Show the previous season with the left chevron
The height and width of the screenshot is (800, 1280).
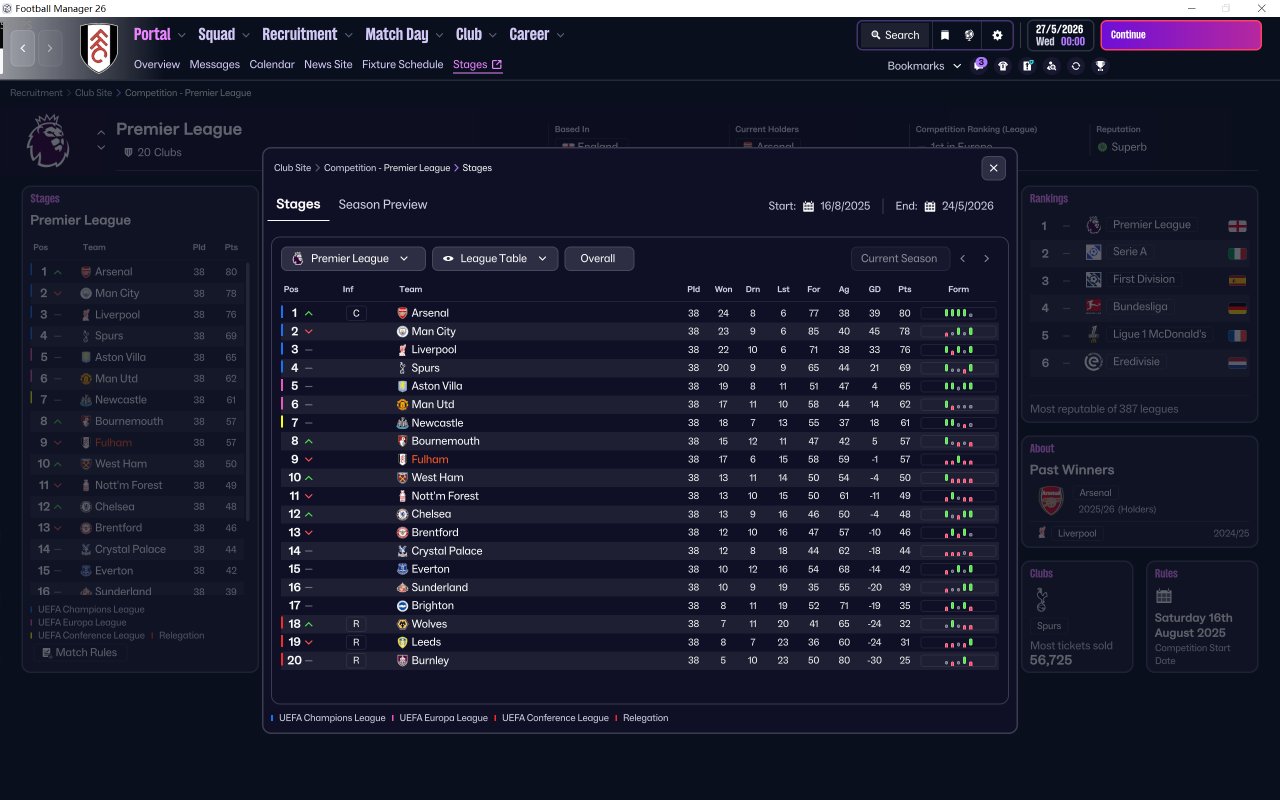coord(963,259)
